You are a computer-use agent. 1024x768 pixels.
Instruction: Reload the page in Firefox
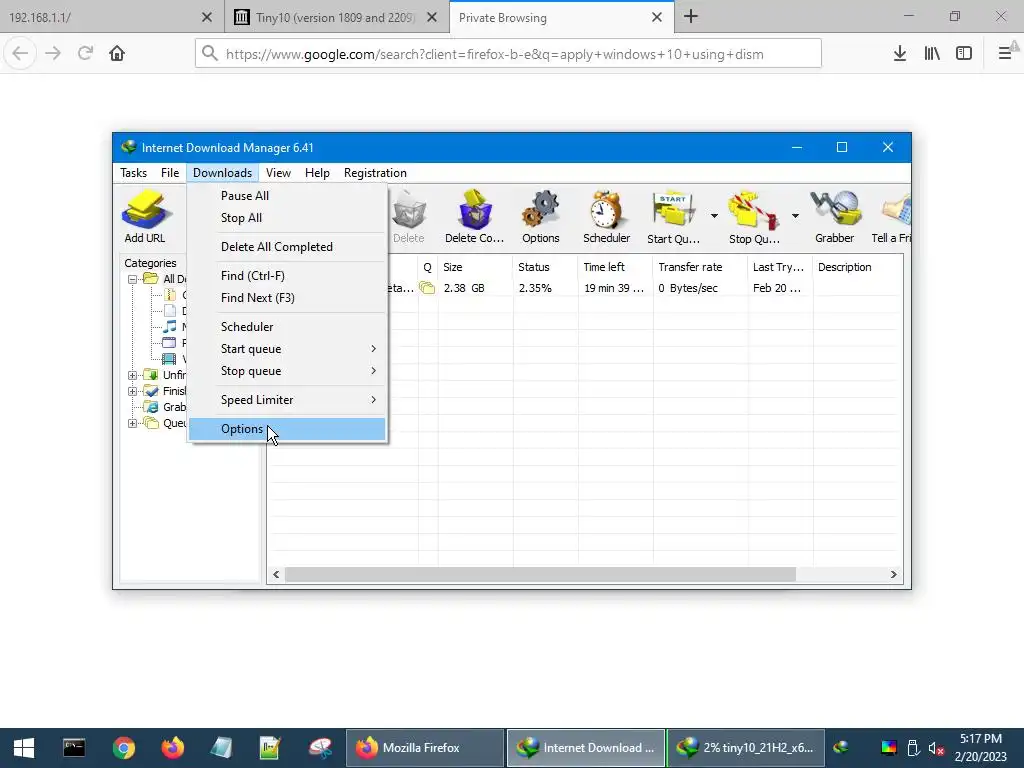pos(85,54)
